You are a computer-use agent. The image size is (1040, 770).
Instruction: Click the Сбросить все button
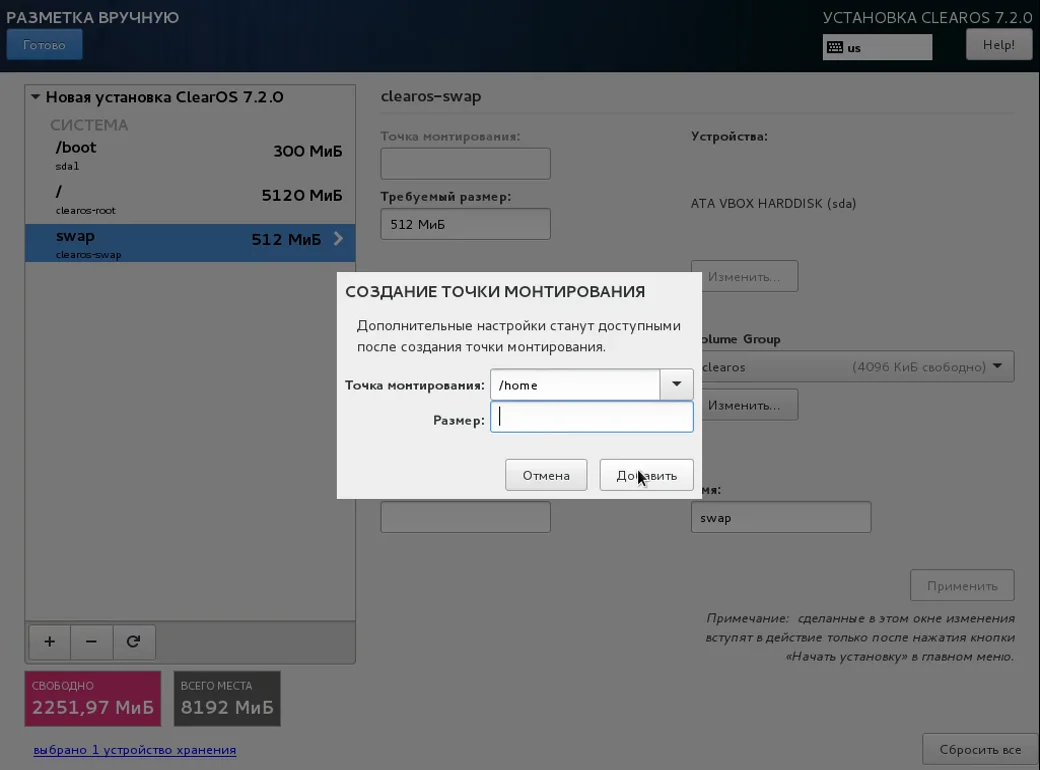[980, 749]
